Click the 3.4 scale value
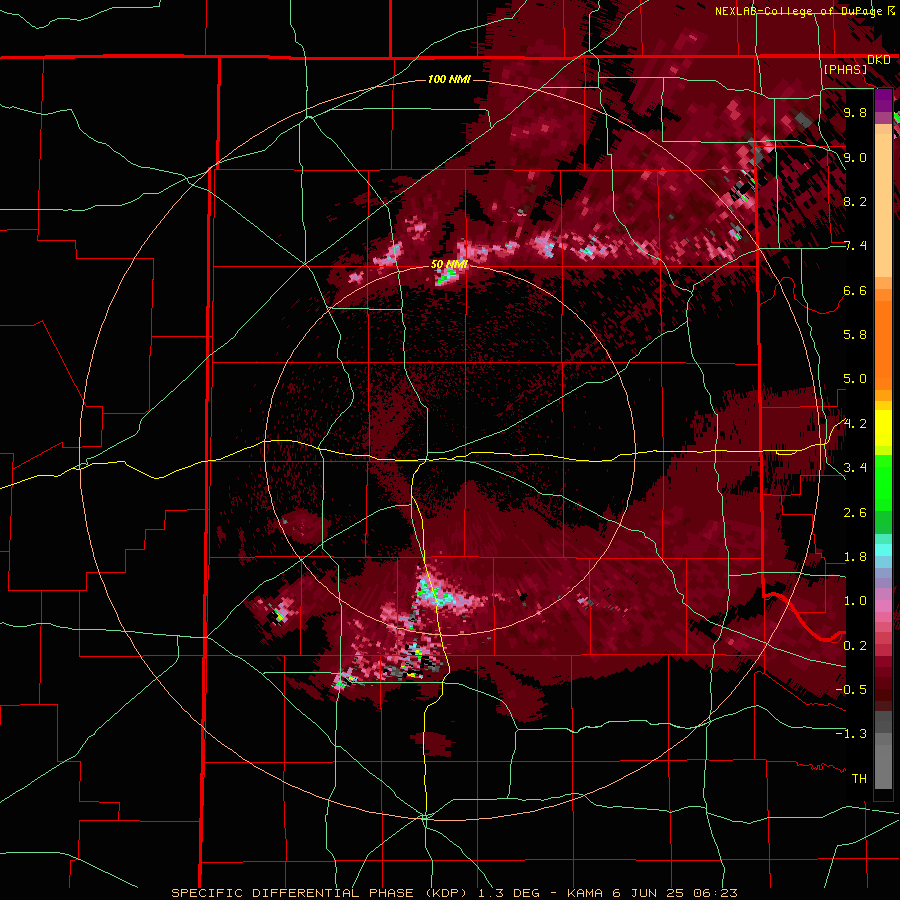This screenshot has width=900, height=900. pyautogui.click(x=855, y=468)
